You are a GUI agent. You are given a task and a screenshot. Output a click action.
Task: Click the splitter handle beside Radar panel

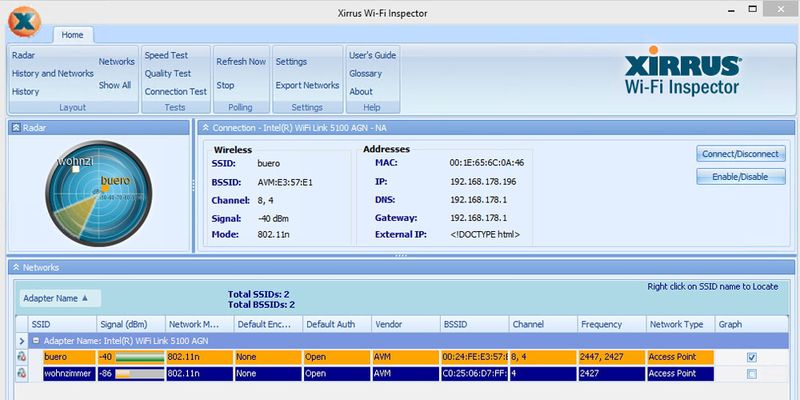(x=193, y=186)
